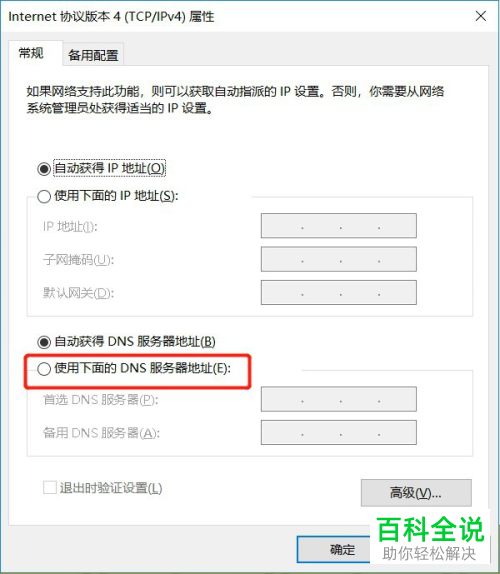
Task: Open the 备用配置 tab
Action: tap(93, 55)
